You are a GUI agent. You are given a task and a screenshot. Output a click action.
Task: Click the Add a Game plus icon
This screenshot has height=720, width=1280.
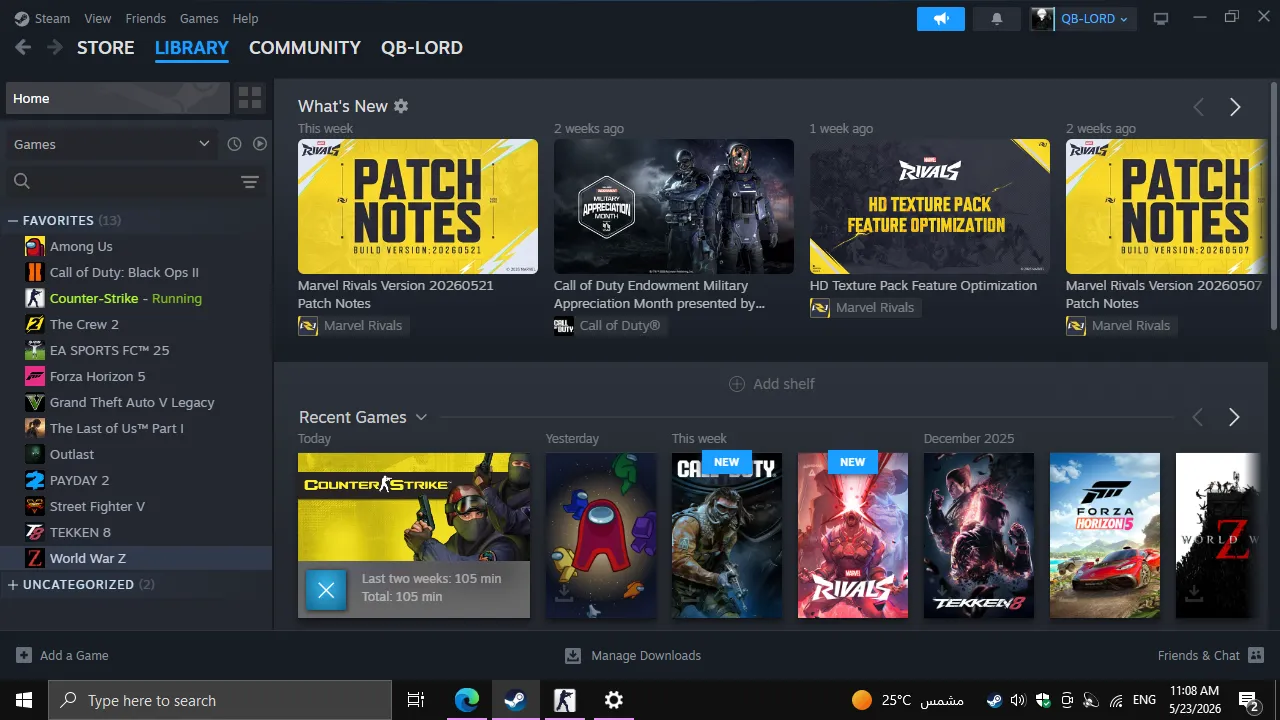tap(24, 655)
